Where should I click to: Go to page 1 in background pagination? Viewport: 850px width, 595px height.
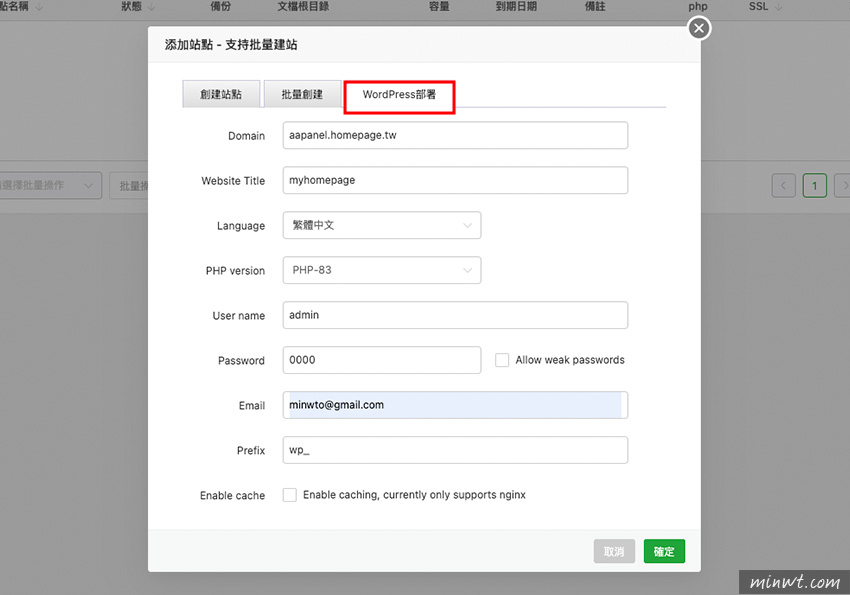(x=814, y=186)
